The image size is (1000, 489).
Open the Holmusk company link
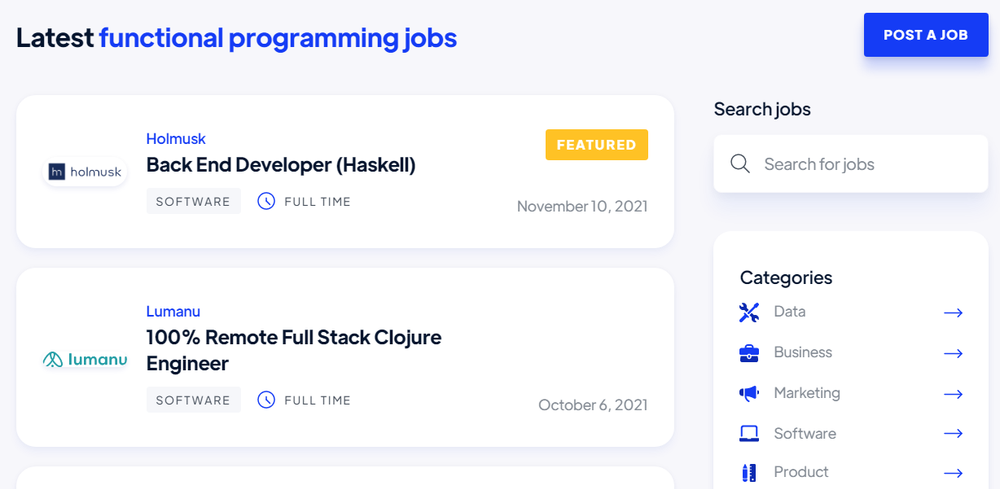pyautogui.click(x=176, y=139)
